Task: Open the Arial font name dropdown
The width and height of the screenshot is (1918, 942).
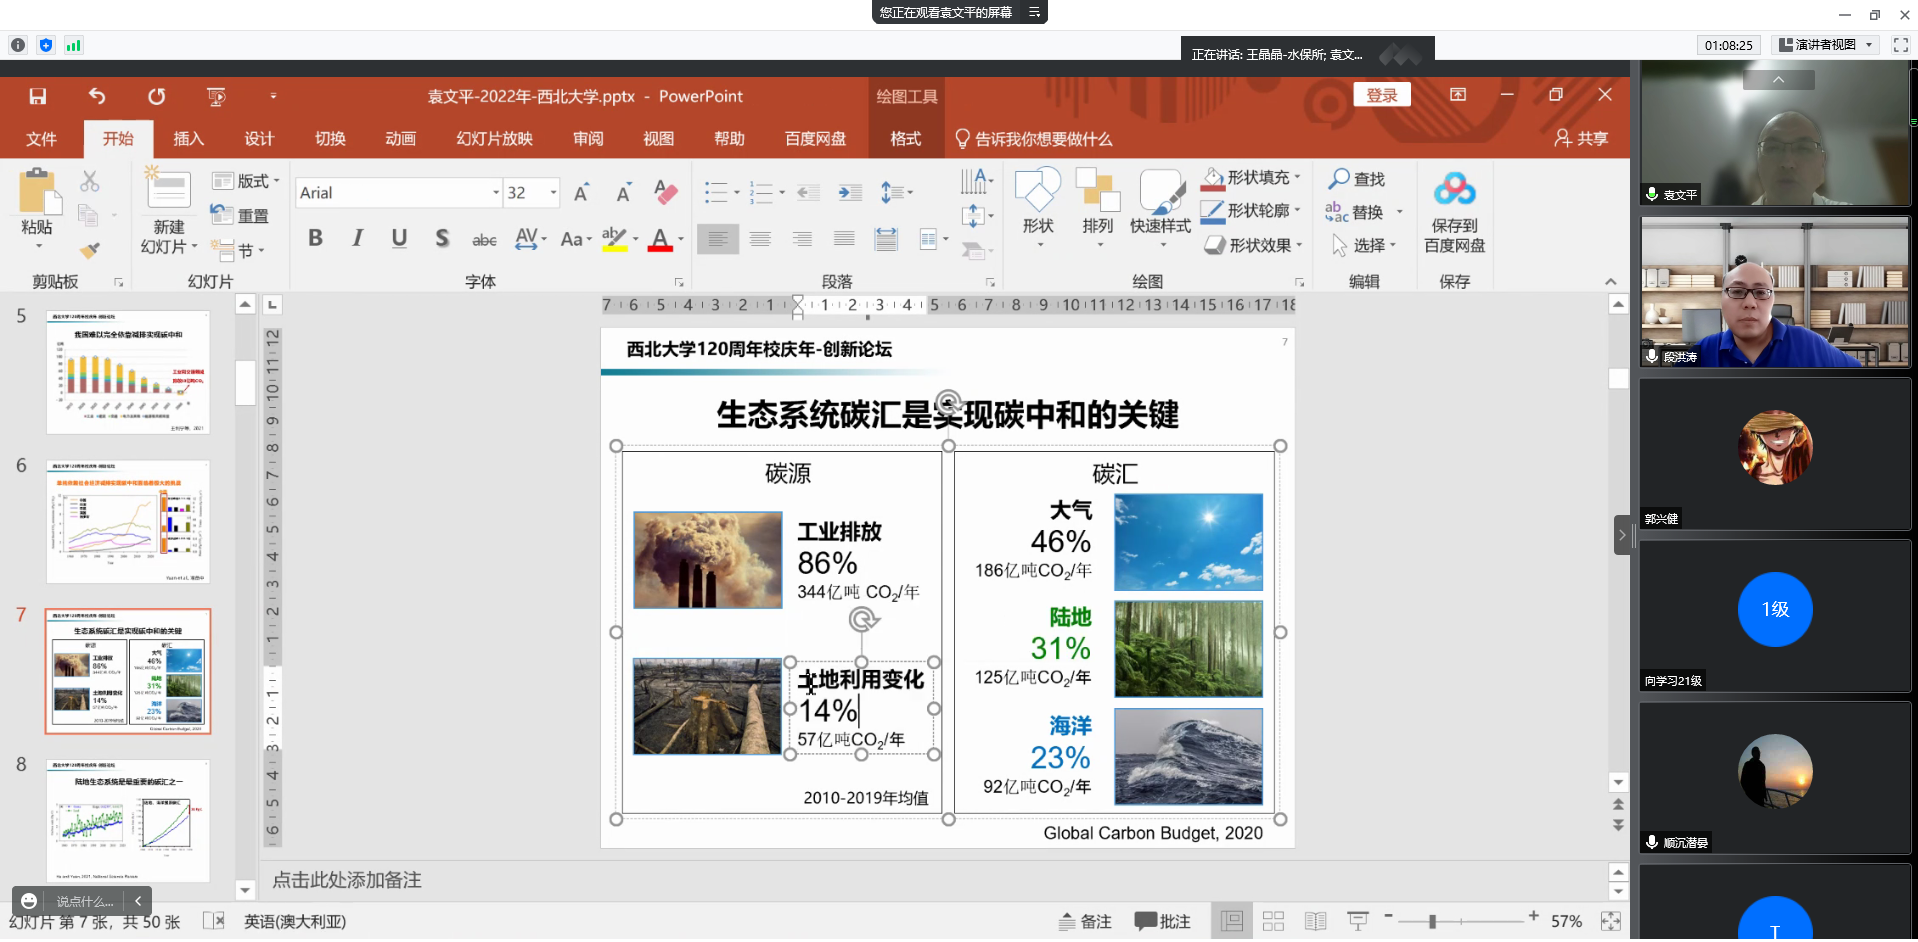Action: 495,193
